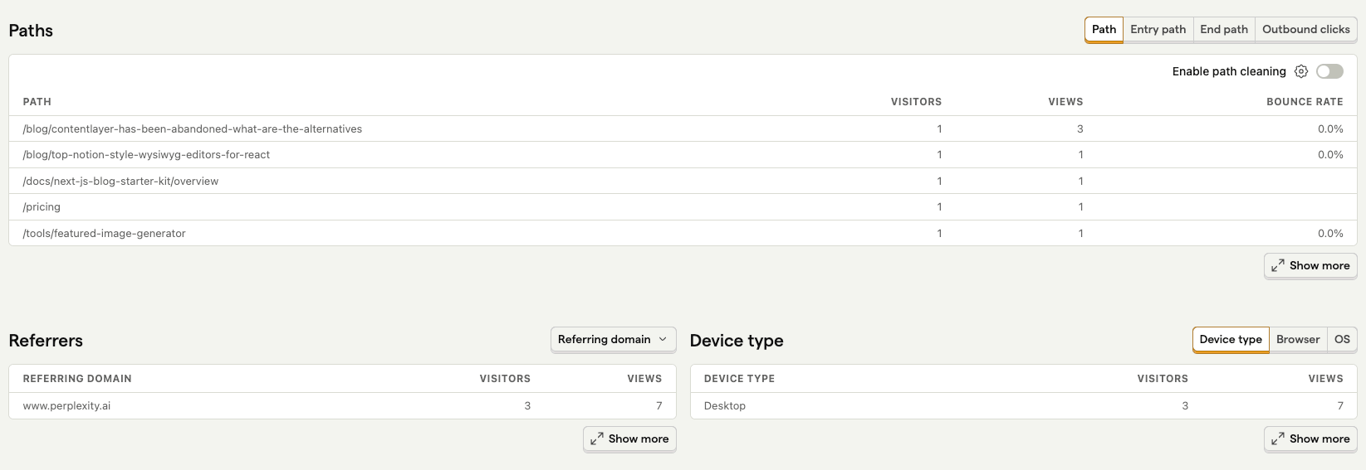Select the Device type tab
This screenshot has height=470, width=1366.
[x=1230, y=340]
